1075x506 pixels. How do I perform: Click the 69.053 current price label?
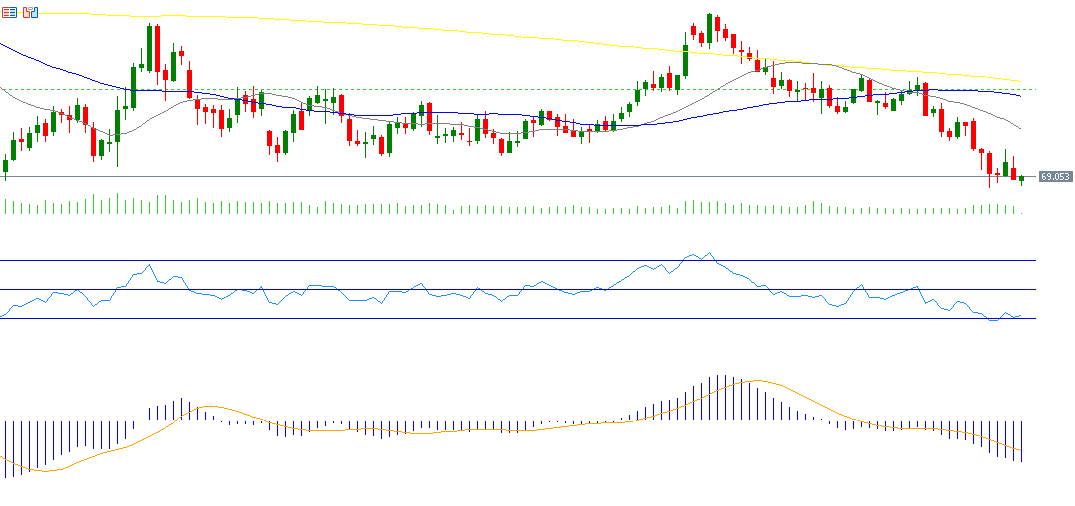click(x=1055, y=176)
